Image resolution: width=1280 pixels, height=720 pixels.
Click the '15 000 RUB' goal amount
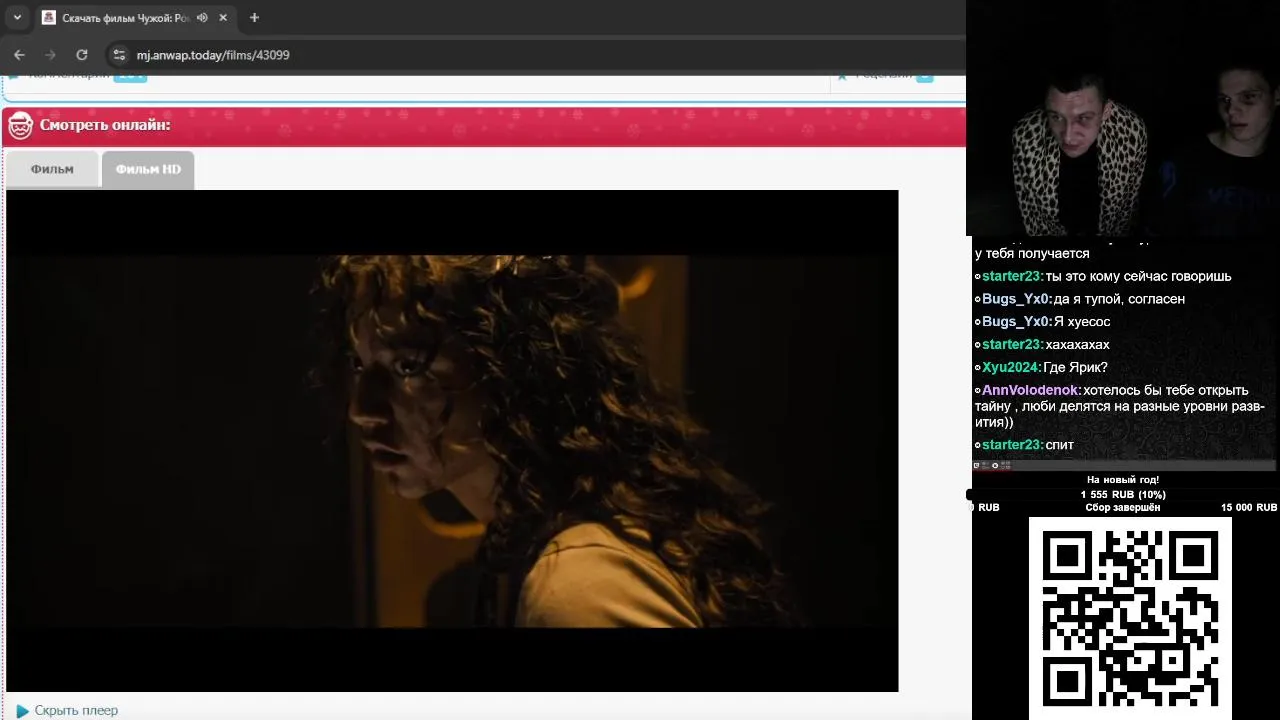pyautogui.click(x=1248, y=508)
